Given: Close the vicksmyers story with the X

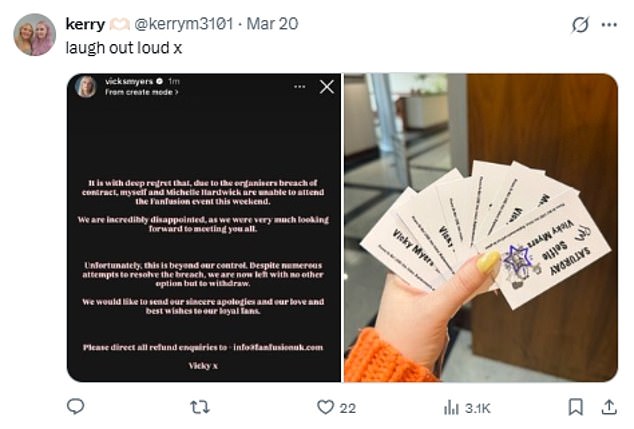Looking at the screenshot, I should 326,87.
